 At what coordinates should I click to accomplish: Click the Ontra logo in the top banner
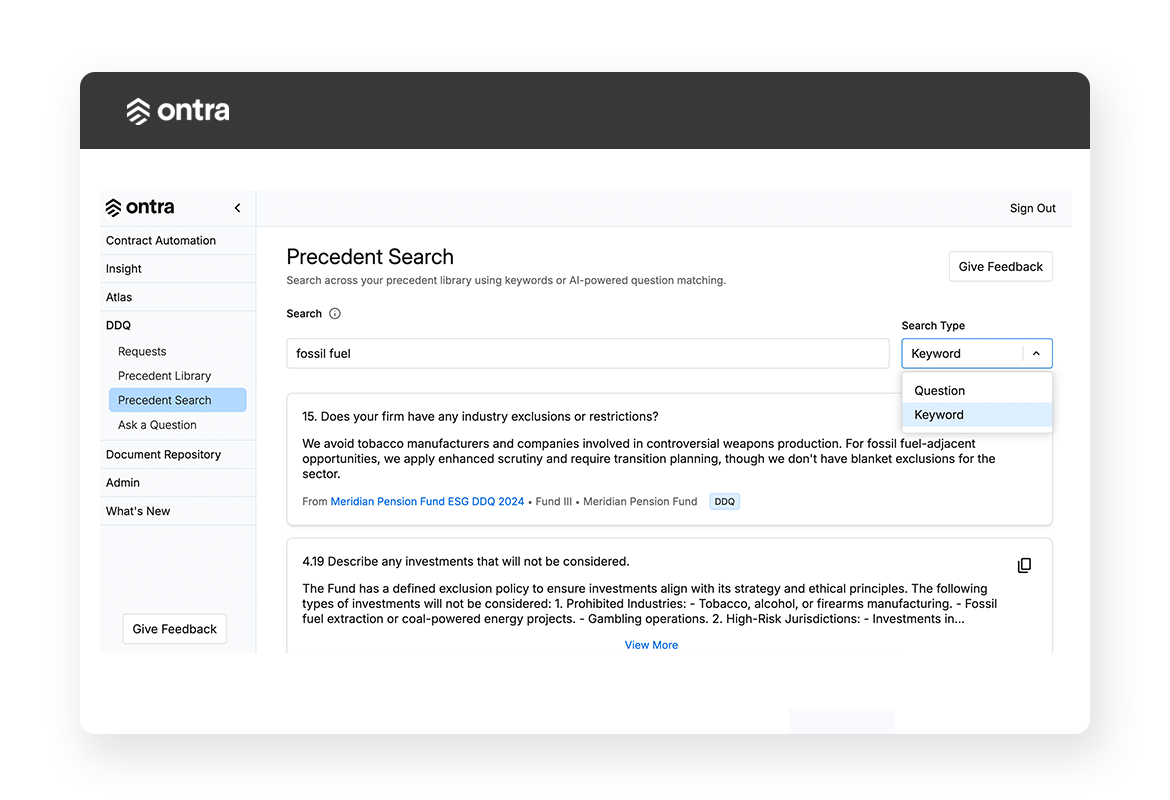[178, 111]
